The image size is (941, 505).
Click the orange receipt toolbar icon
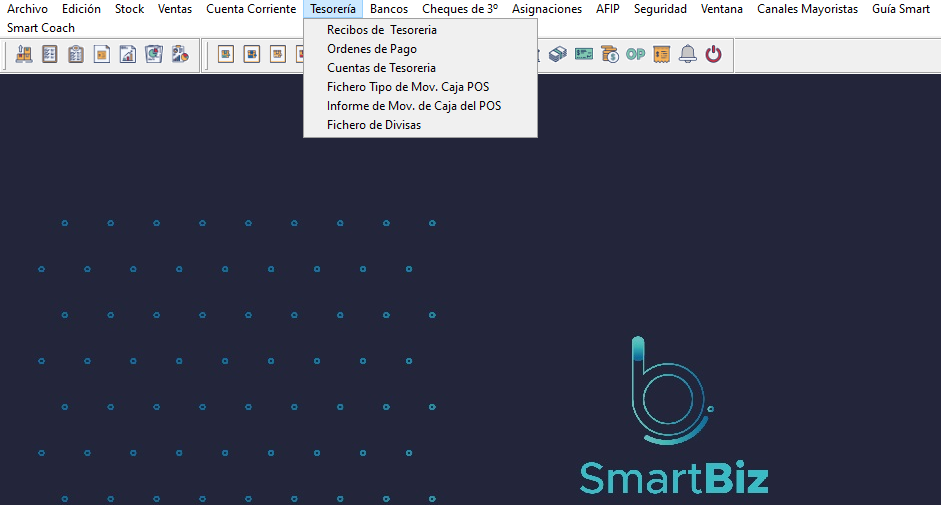[661, 55]
